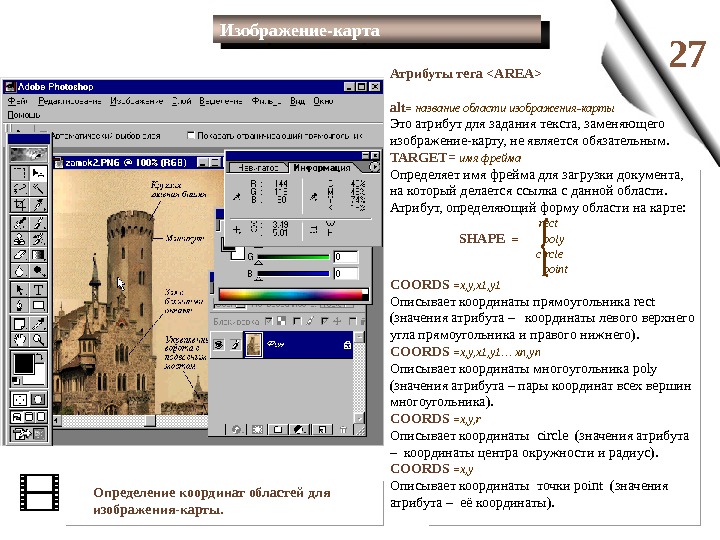Select the Magic Wand tool

click(38, 188)
